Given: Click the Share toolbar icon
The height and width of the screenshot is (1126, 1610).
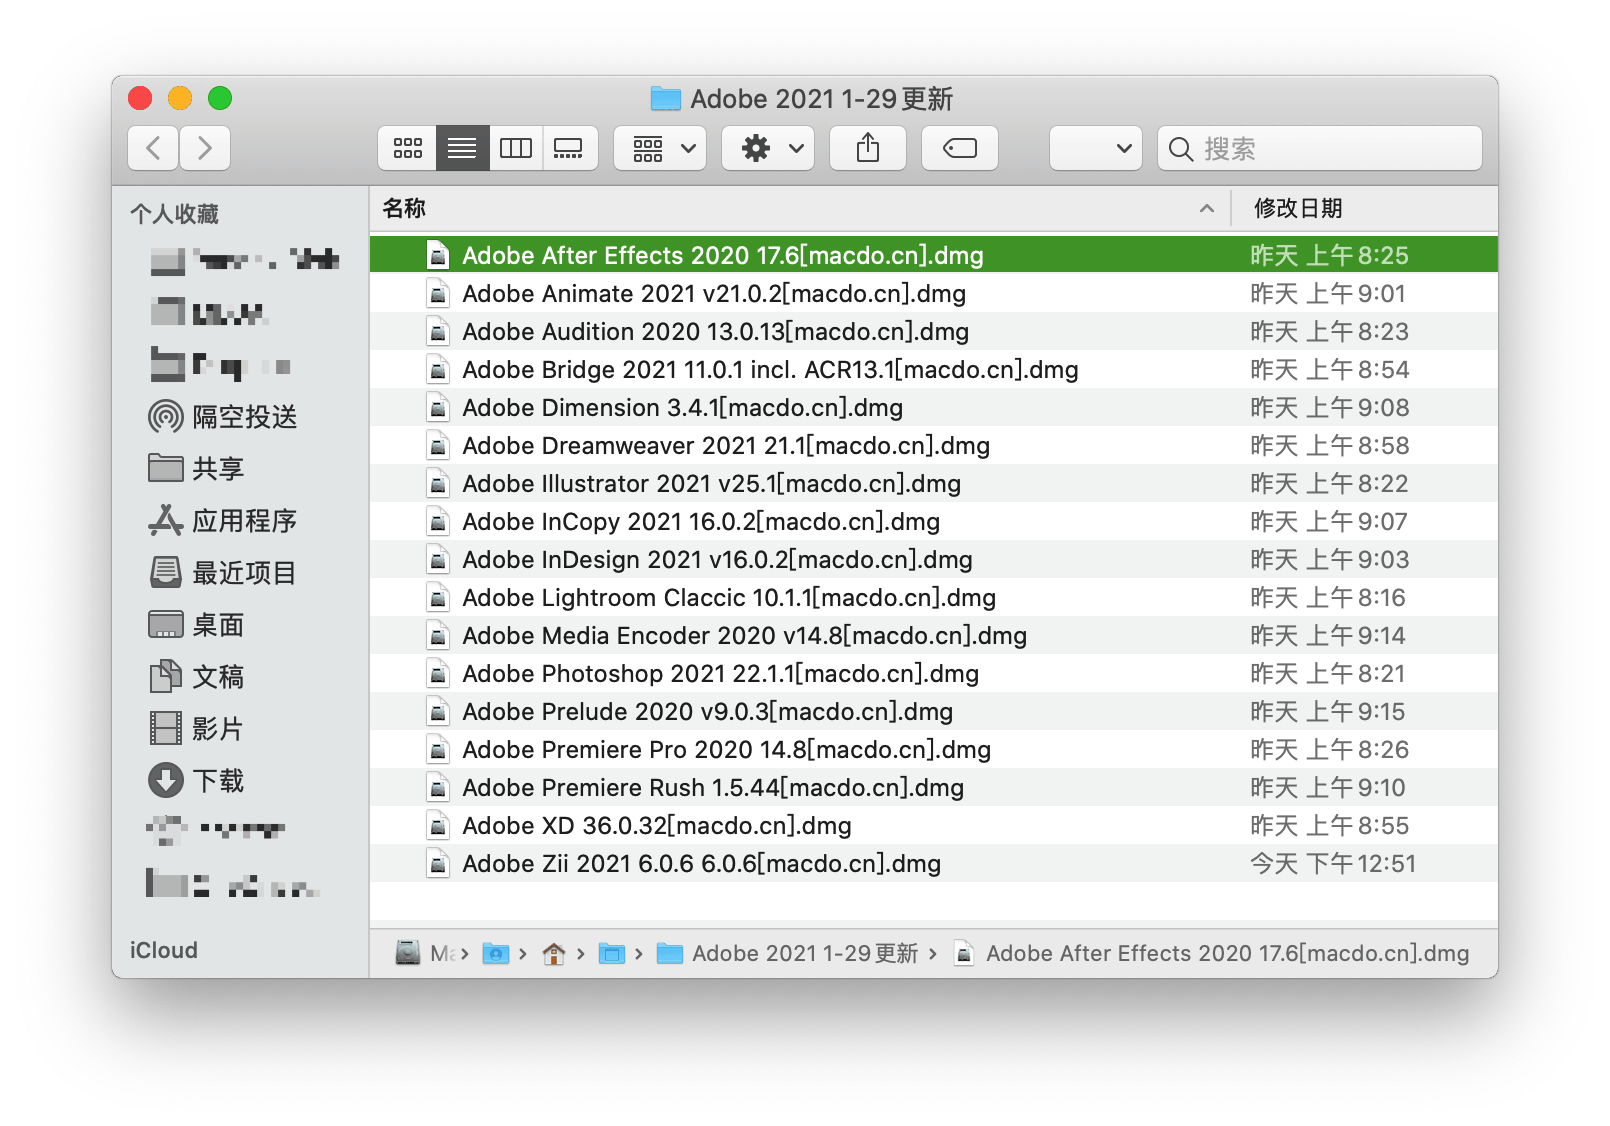Looking at the screenshot, I should pos(867,149).
